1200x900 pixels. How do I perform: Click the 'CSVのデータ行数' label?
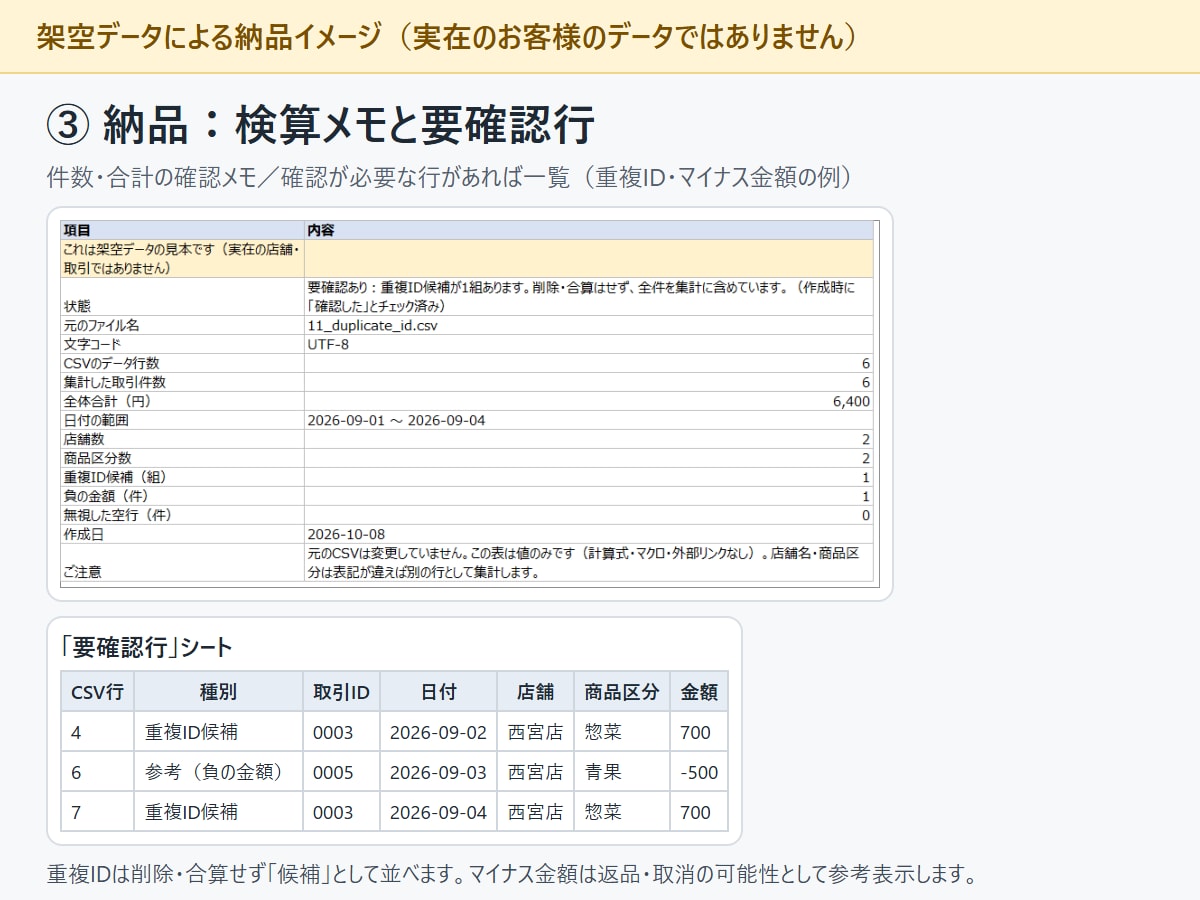(x=110, y=363)
